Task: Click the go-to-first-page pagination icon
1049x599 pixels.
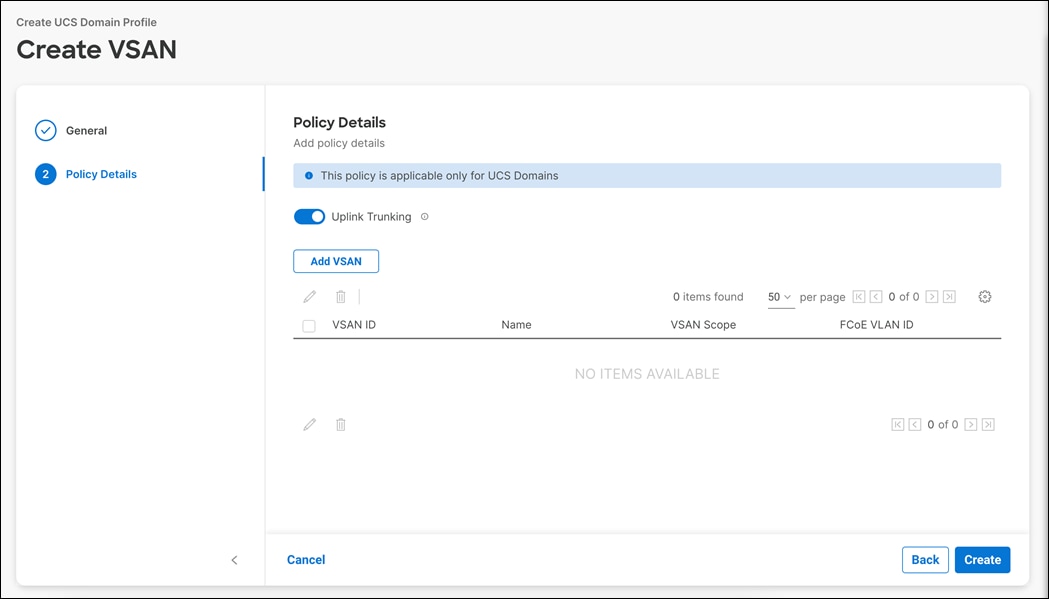Action: [858, 296]
